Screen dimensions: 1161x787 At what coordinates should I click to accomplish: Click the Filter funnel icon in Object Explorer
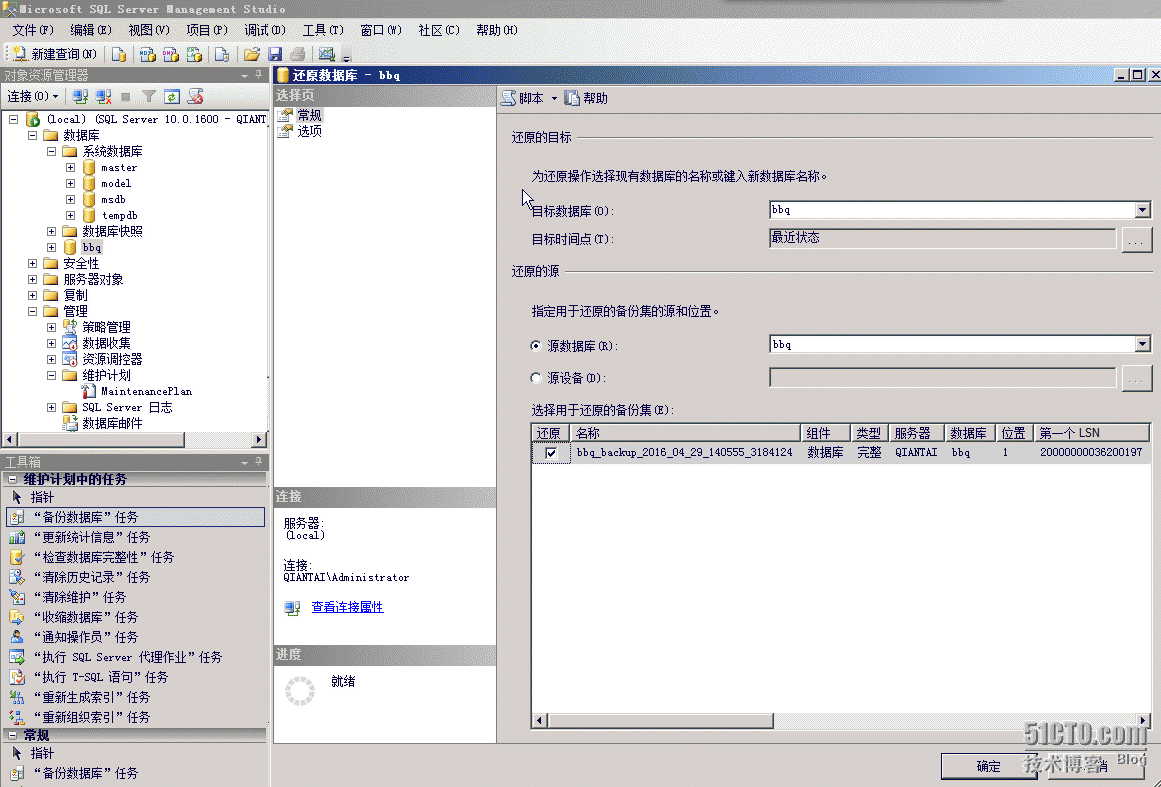149,96
